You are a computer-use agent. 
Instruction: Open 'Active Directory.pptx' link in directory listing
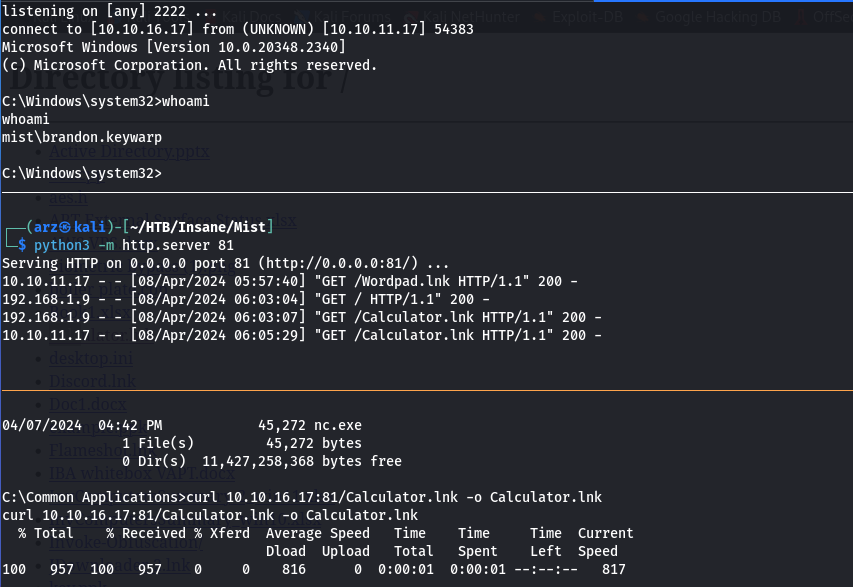129,151
